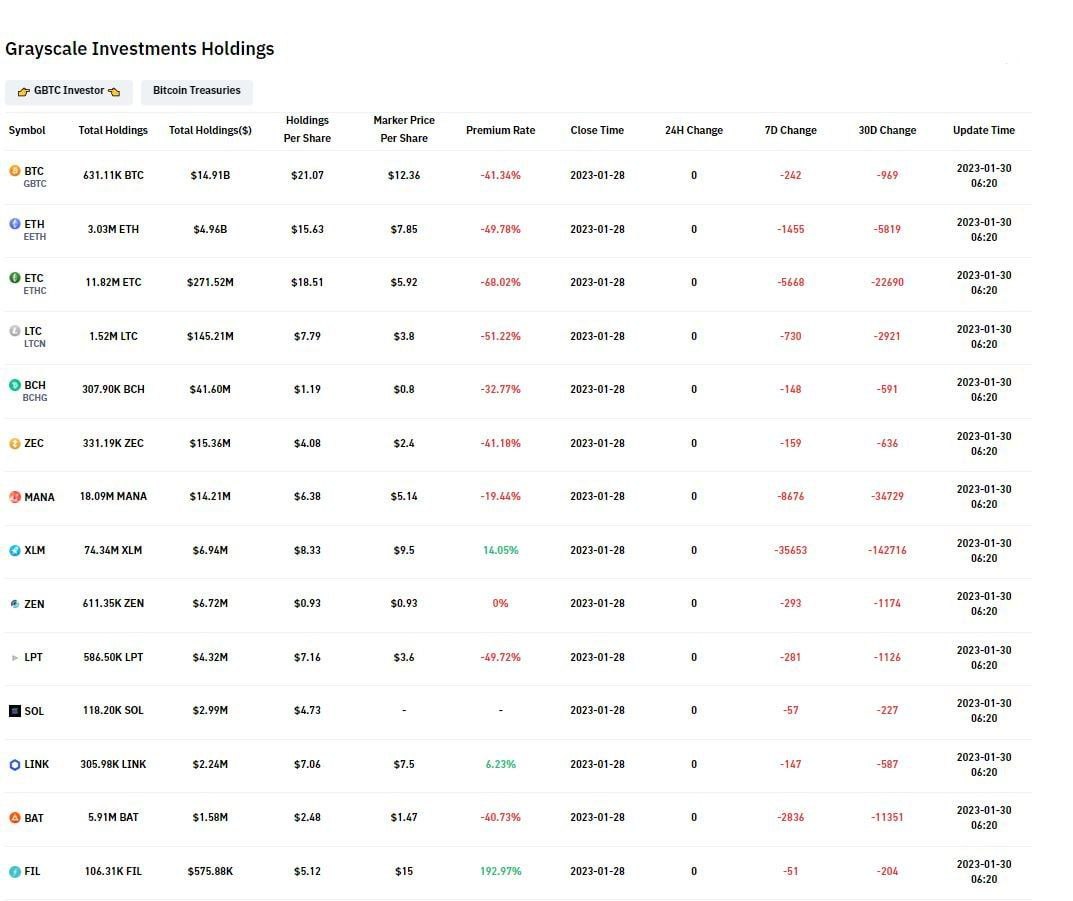The image size is (1073, 901).
Task: Select the '-22690' 30D change for ETC
Action: pos(888,282)
